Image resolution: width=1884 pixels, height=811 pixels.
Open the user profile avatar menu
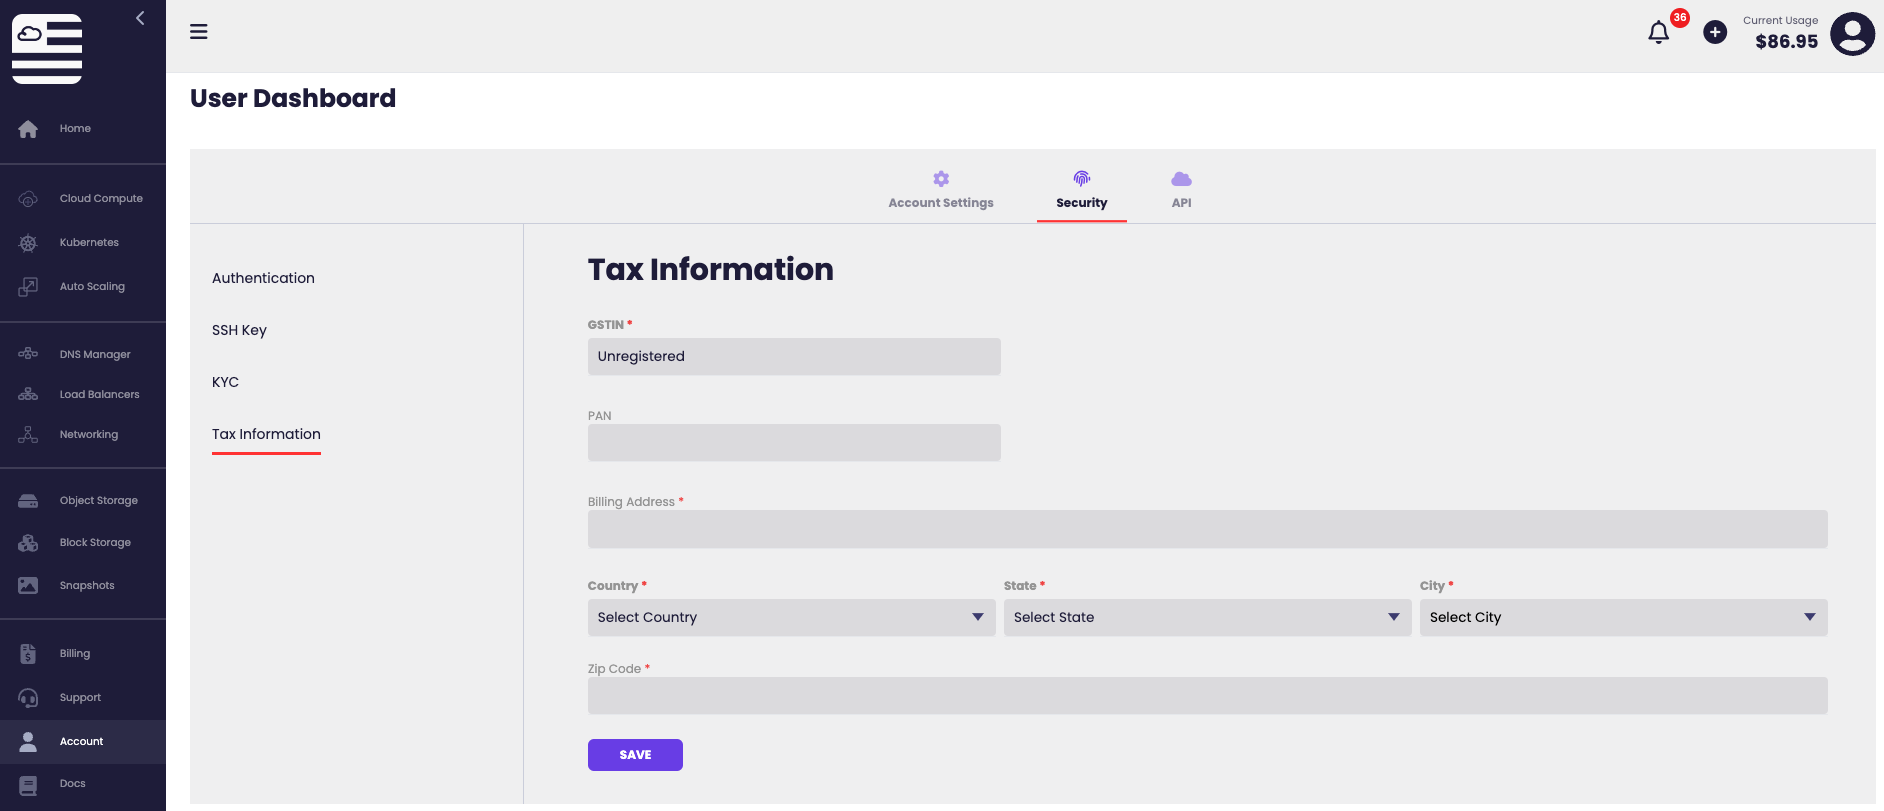point(1852,34)
